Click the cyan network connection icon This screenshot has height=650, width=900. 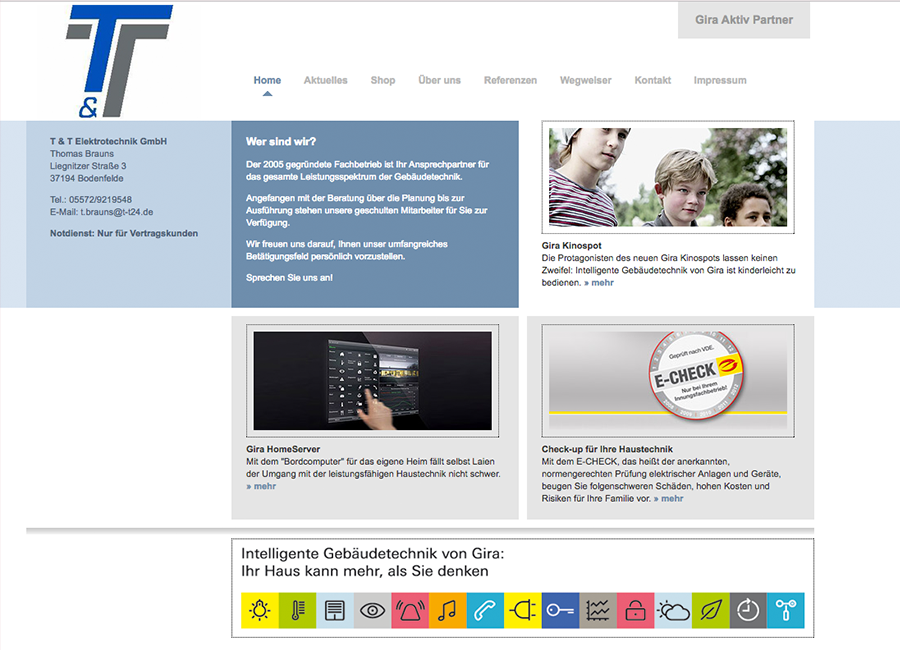point(786,610)
